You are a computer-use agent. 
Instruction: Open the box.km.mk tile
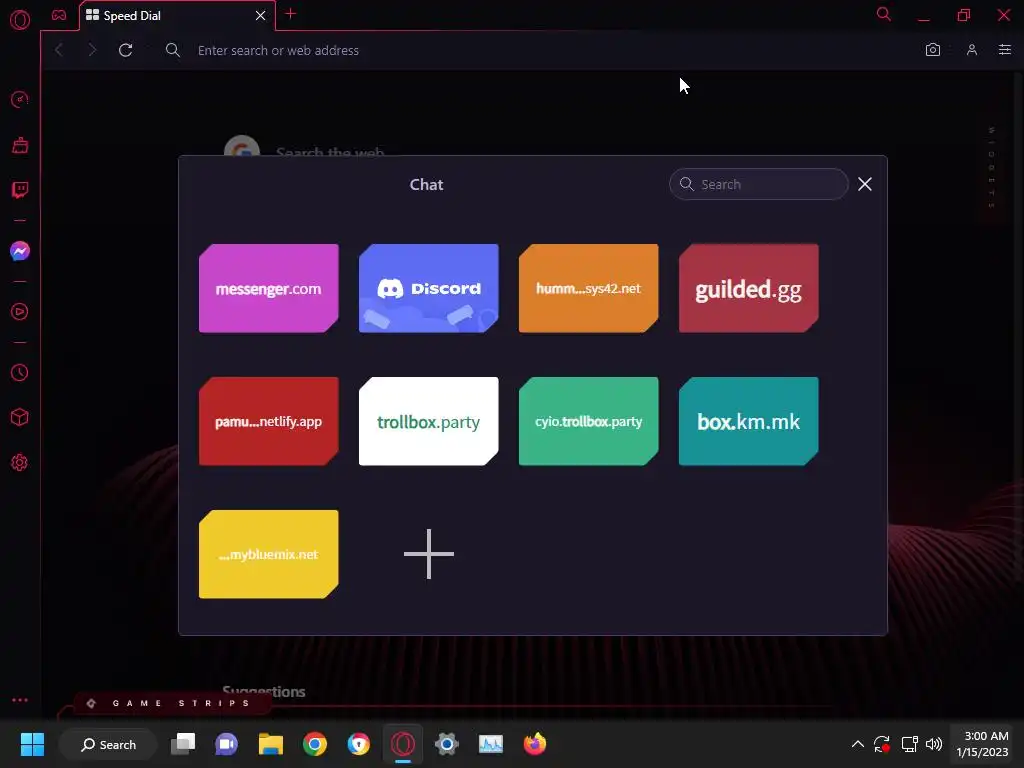[748, 421]
